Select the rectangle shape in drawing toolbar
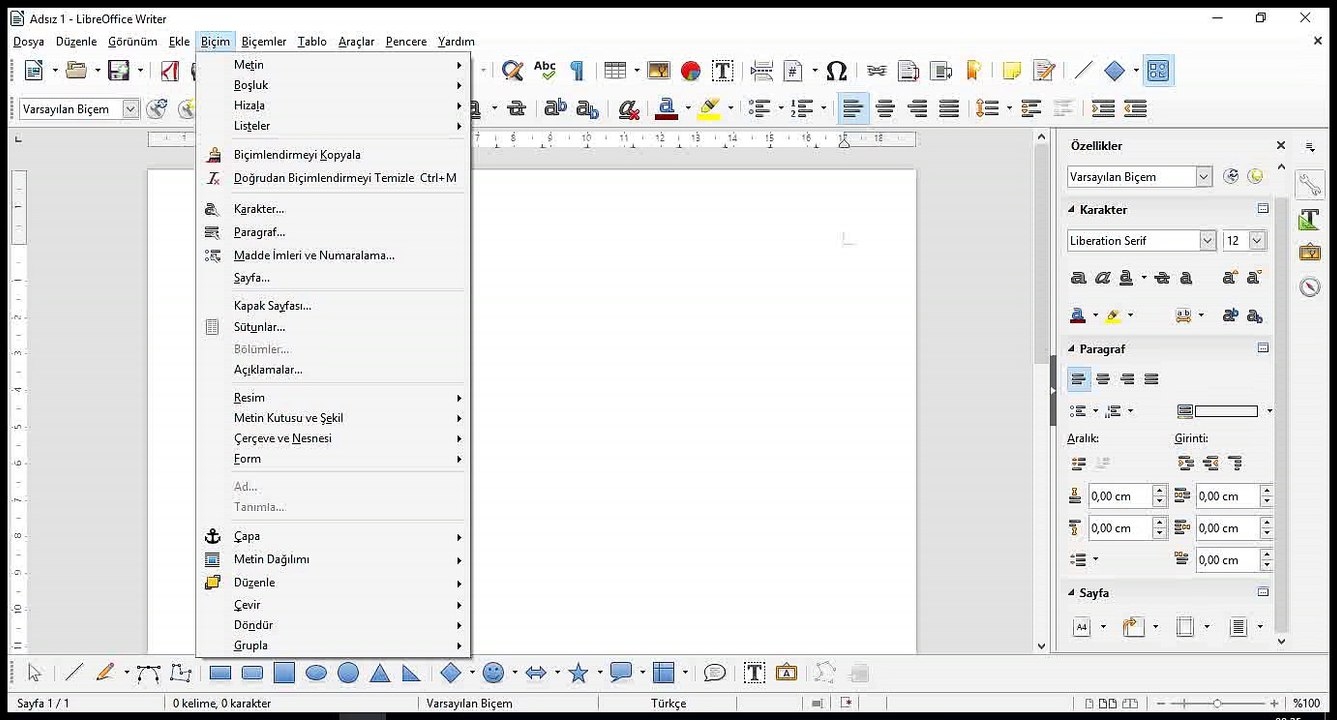The height and width of the screenshot is (720, 1337). click(x=220, y=673)
